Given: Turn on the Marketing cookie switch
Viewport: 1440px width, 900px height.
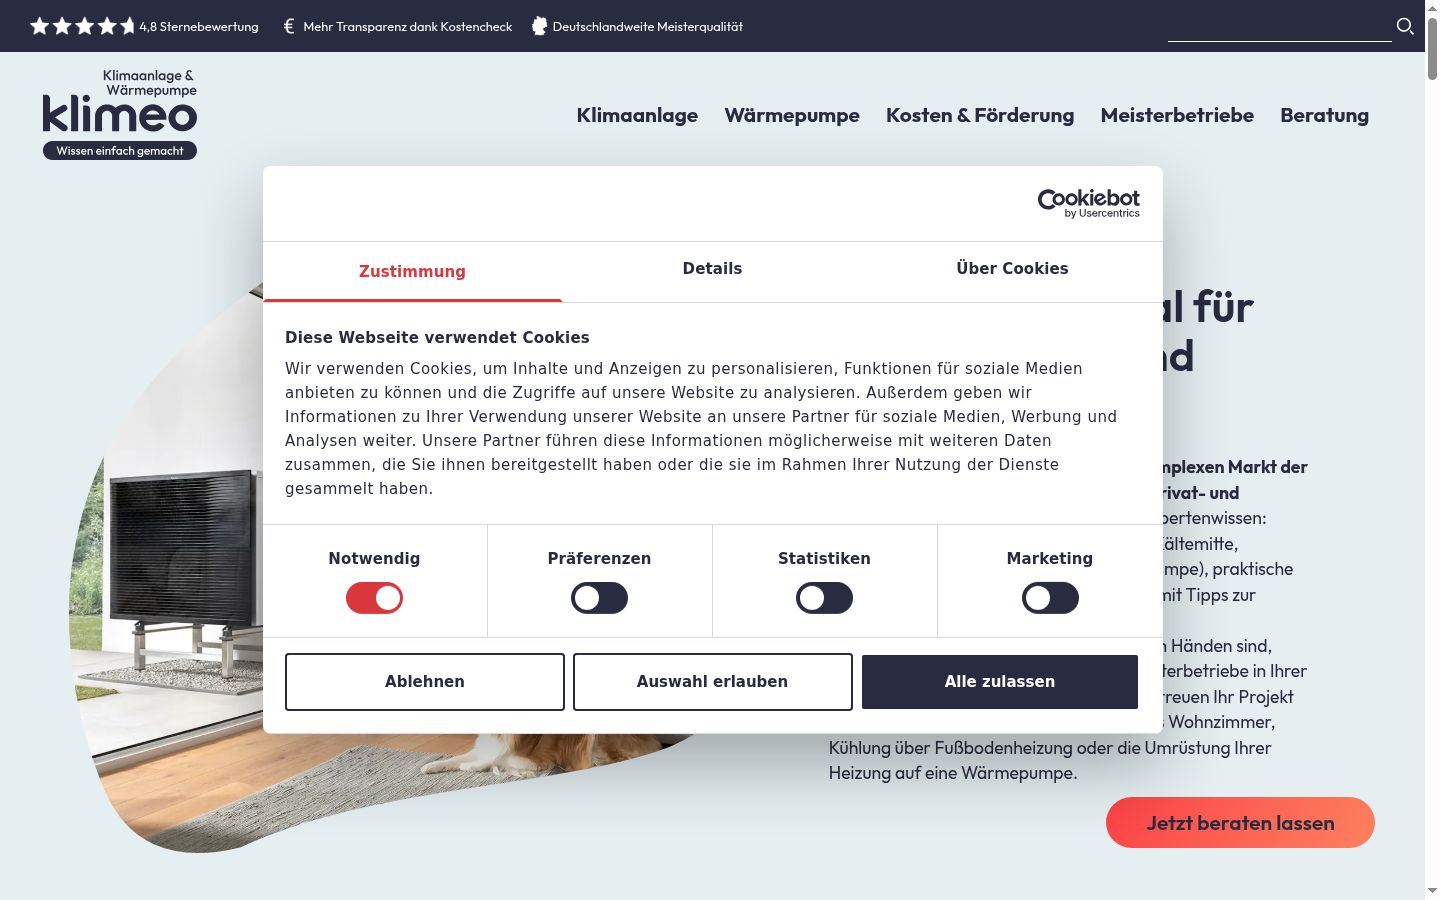Looking at the screenshot, I should 1050,598.
